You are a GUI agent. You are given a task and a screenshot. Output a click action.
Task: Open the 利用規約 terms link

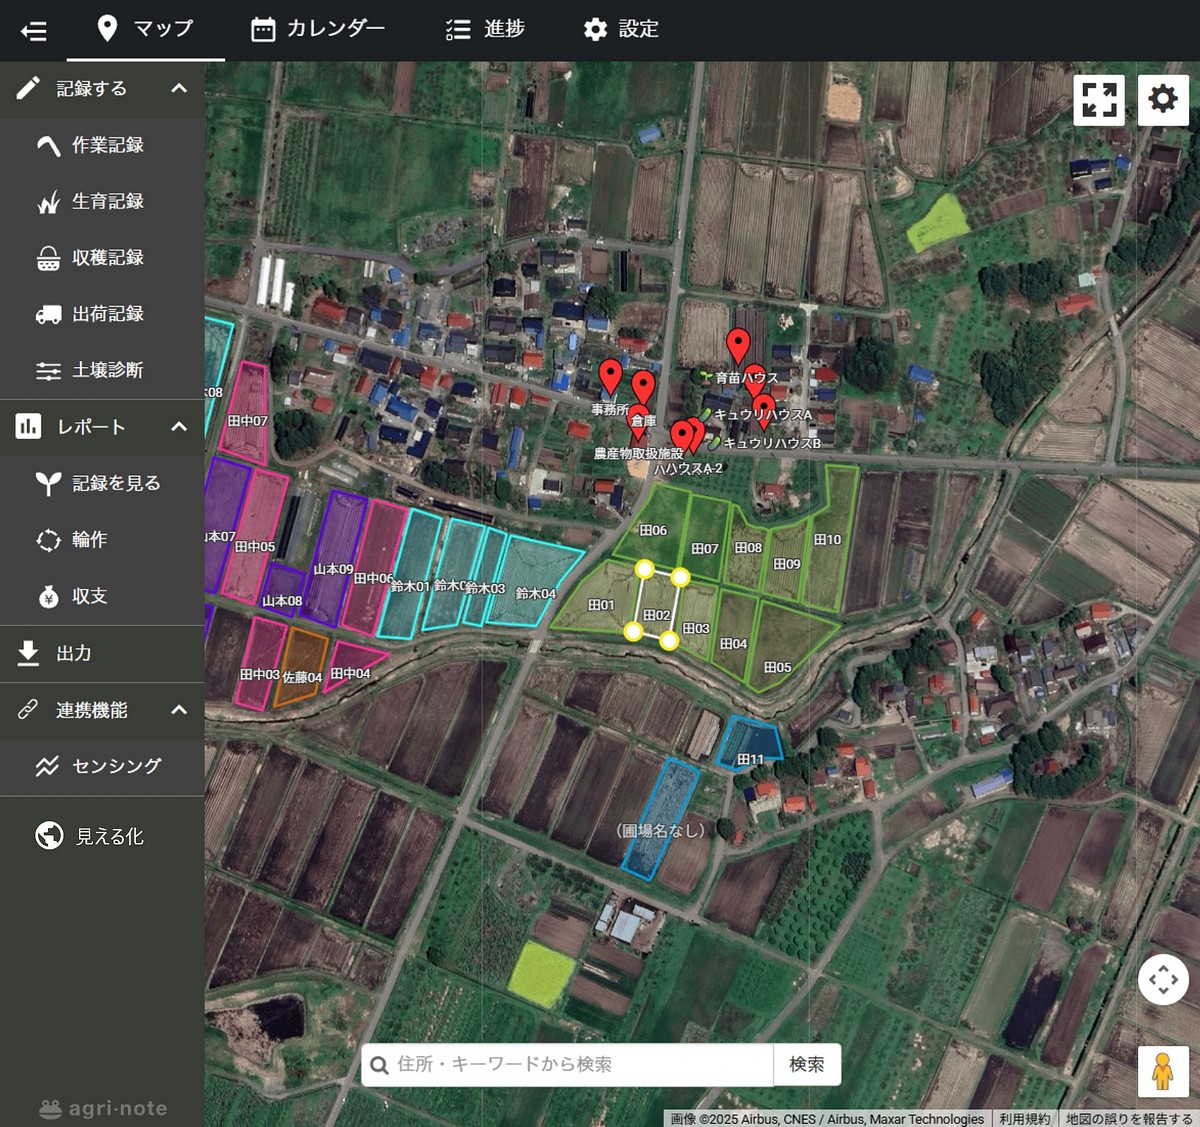tap(1024, 1119)
